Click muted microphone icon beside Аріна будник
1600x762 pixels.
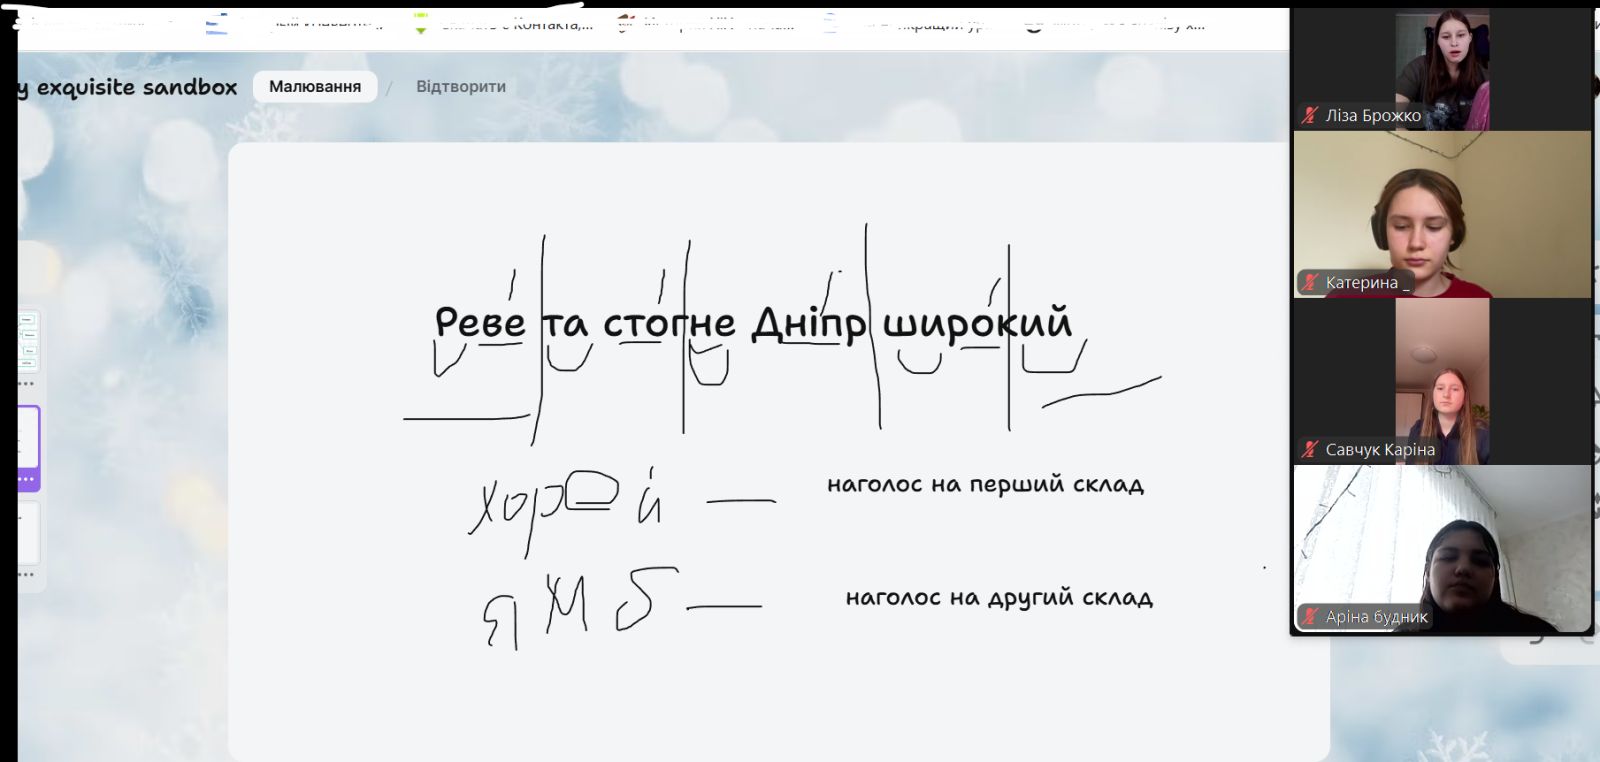(x=1309, y=617)
